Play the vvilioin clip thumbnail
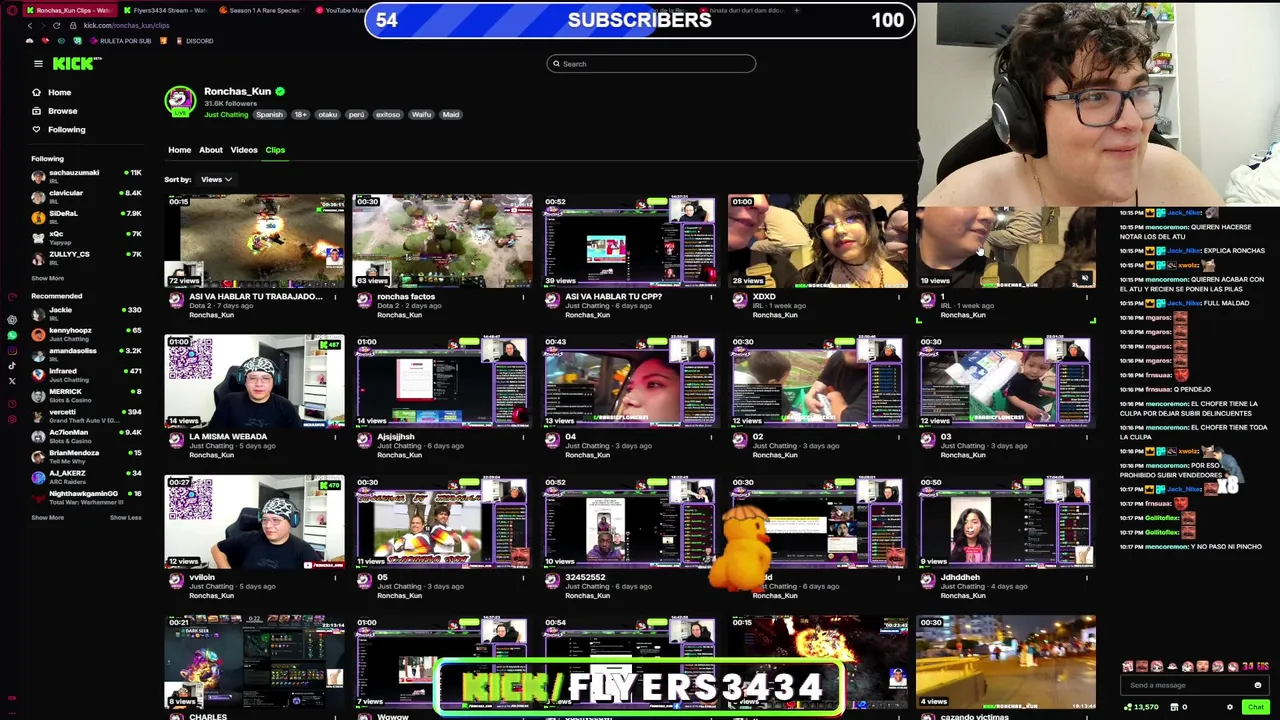The image size is (1280, 720). (255, 521)
